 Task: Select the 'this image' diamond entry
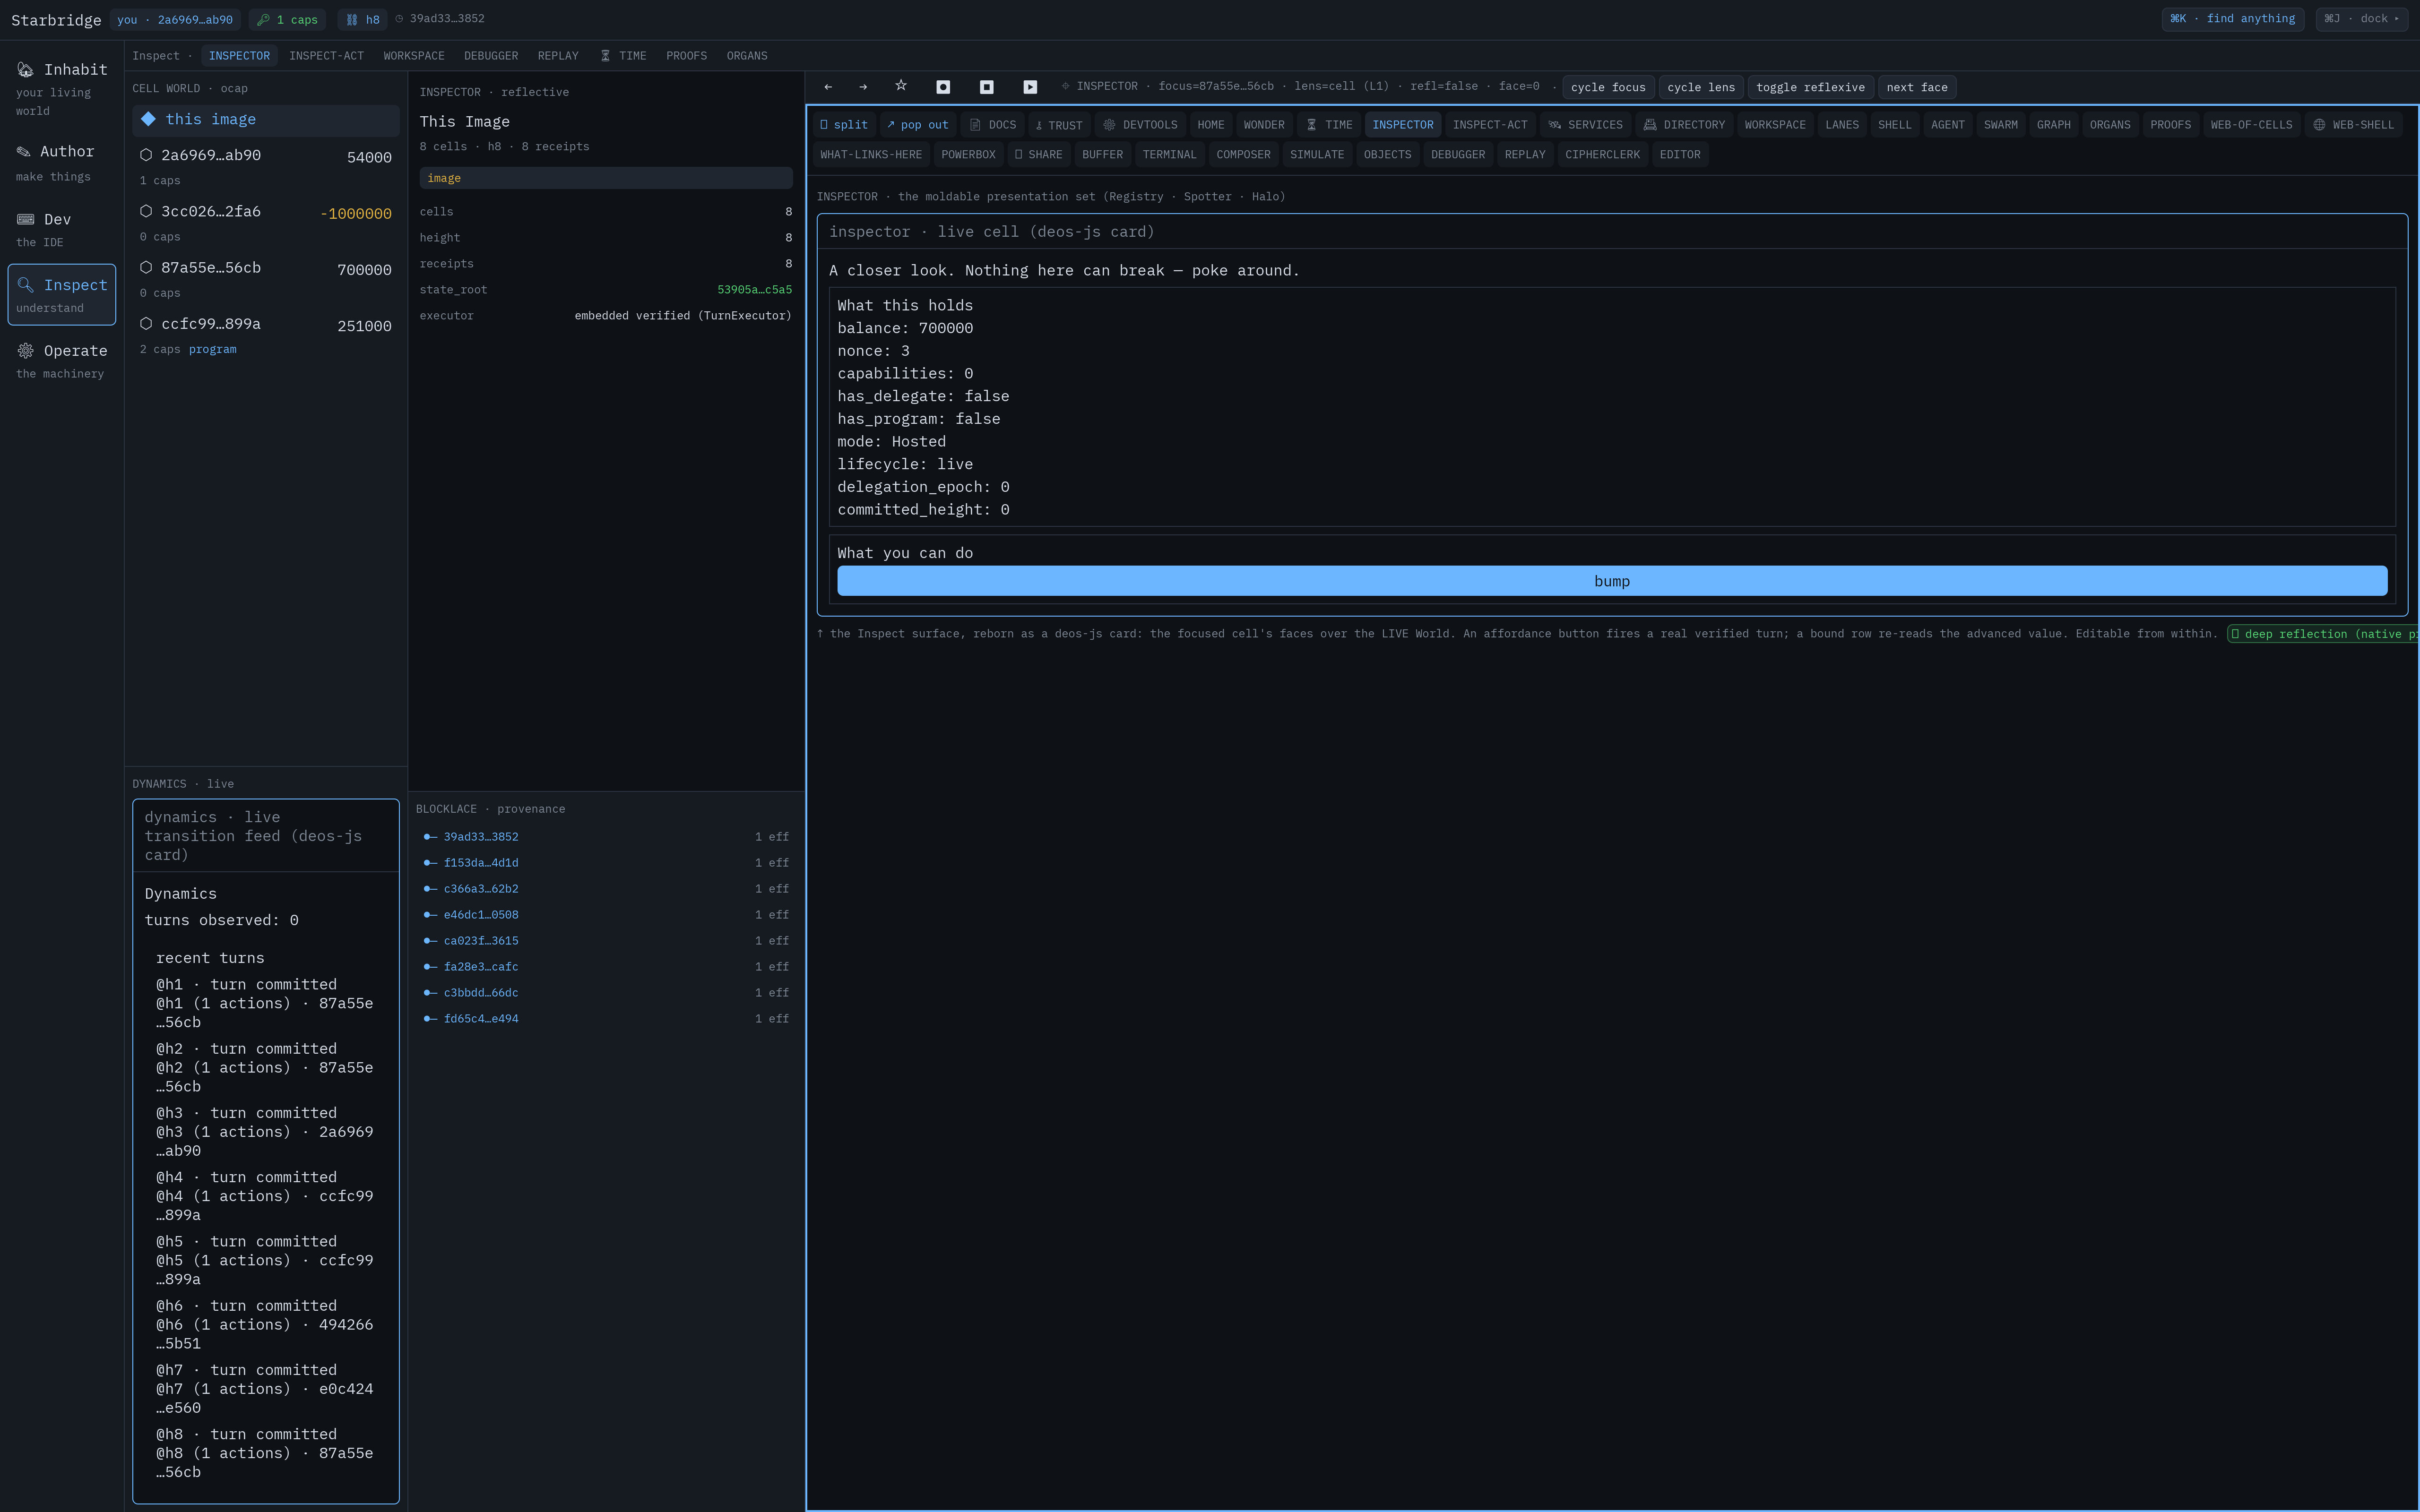pos(266,120)
